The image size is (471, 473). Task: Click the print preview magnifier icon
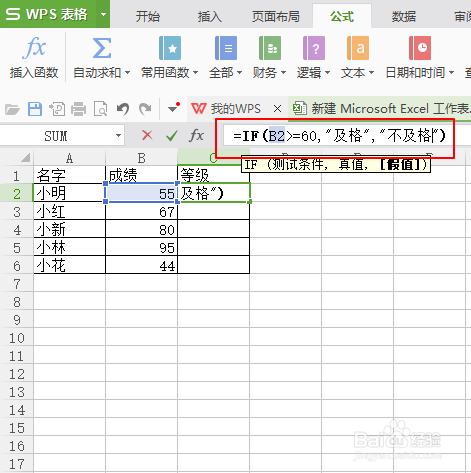(x=100, y=109)
